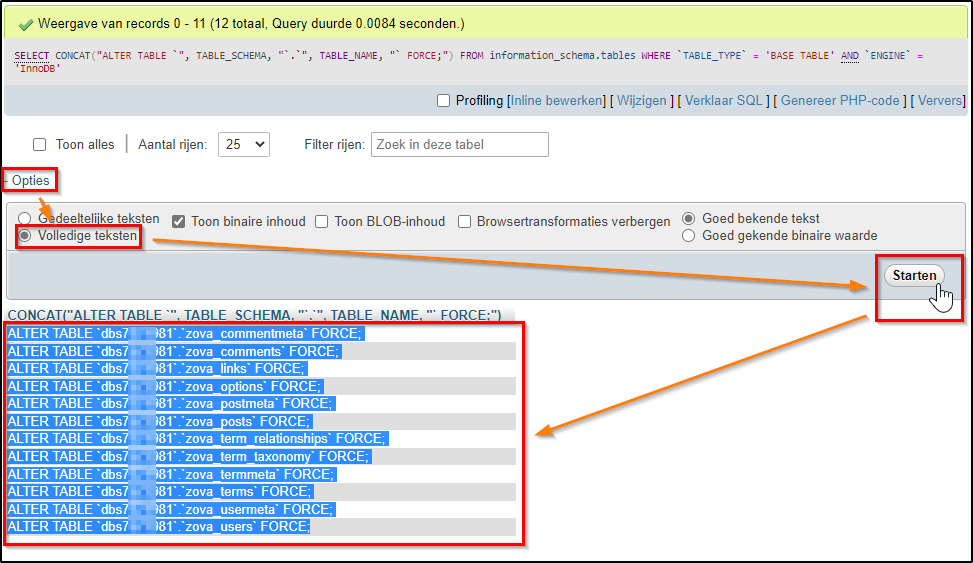
Task: Enable the Profiling checkbox
Action: 444,101
